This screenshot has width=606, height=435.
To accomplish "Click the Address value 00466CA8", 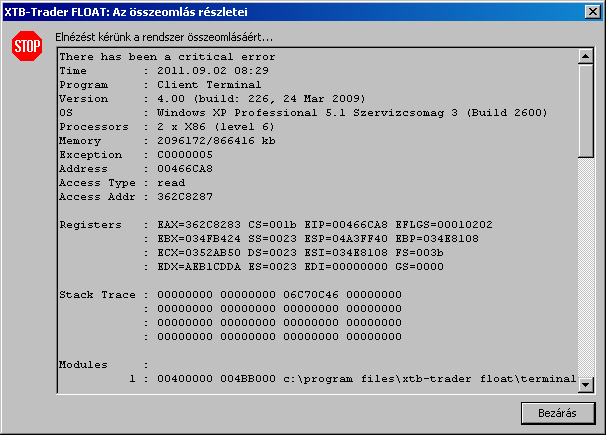I will tap(185, 168).
